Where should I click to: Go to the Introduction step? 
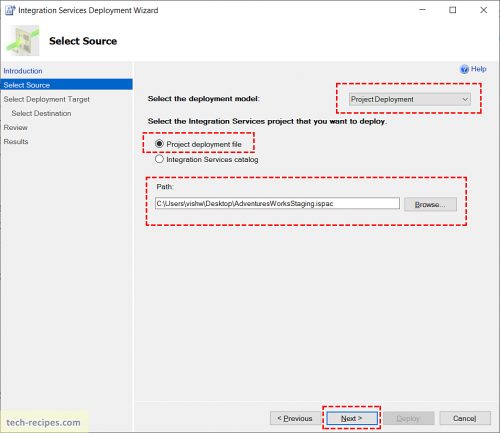(23, 71)
